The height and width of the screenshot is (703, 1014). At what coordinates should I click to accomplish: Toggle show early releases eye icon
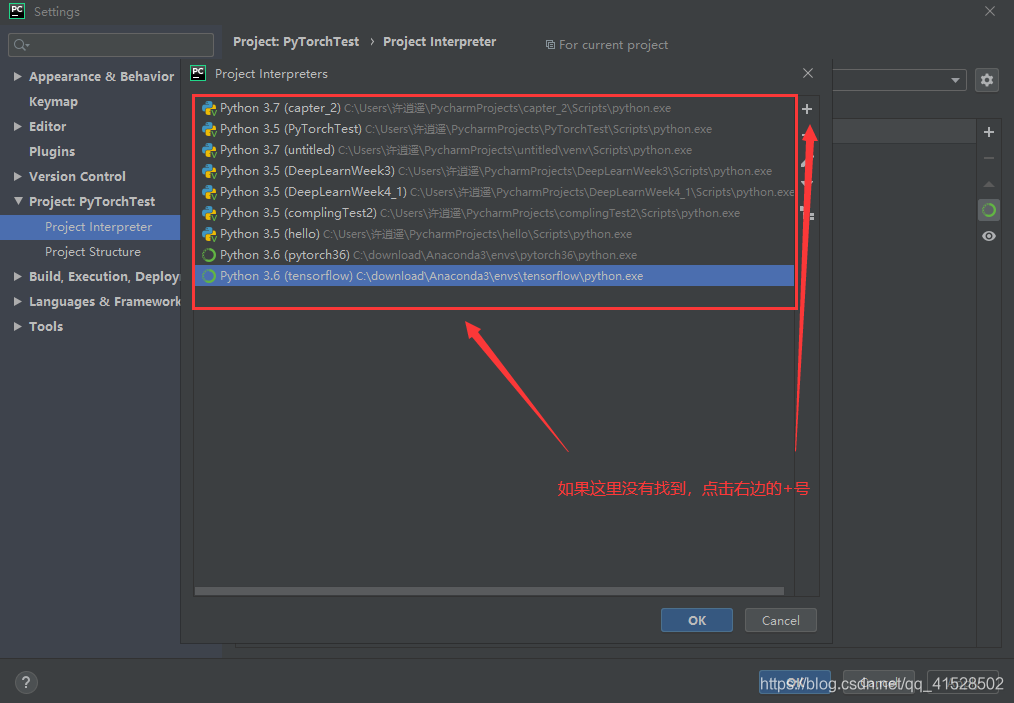(989, 236)
